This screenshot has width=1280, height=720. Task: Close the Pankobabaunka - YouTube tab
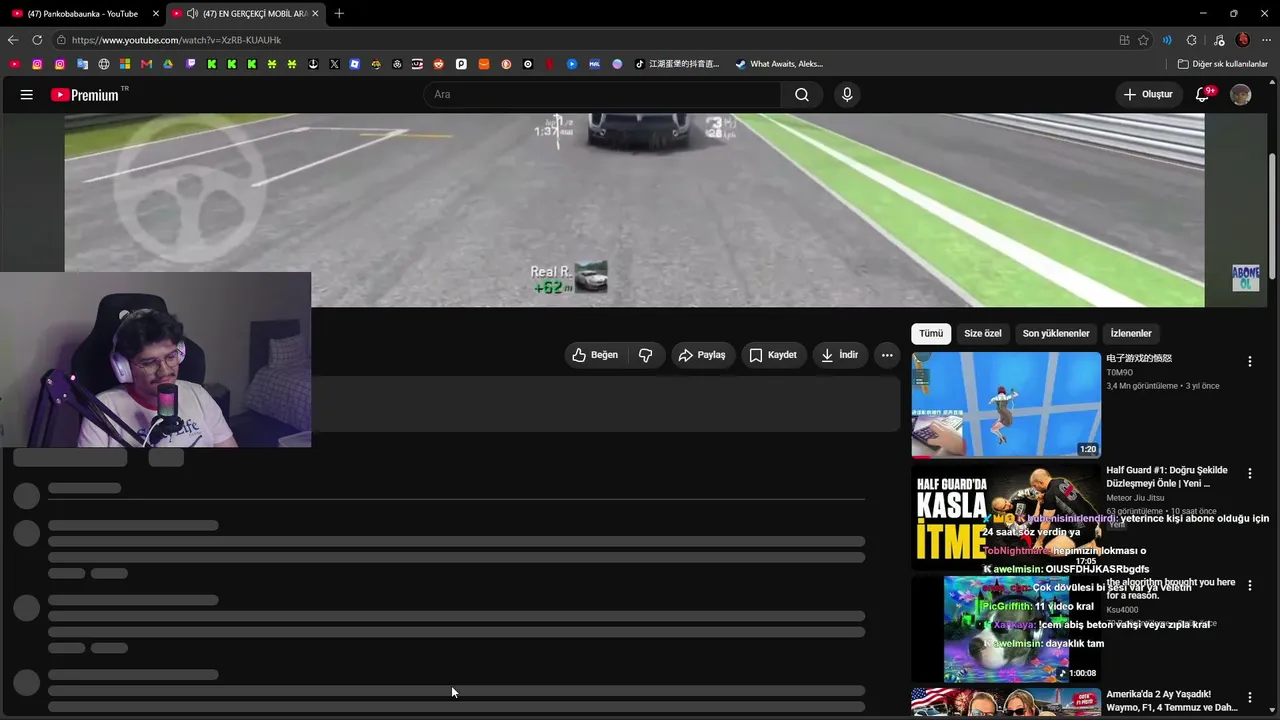[156, 14]
